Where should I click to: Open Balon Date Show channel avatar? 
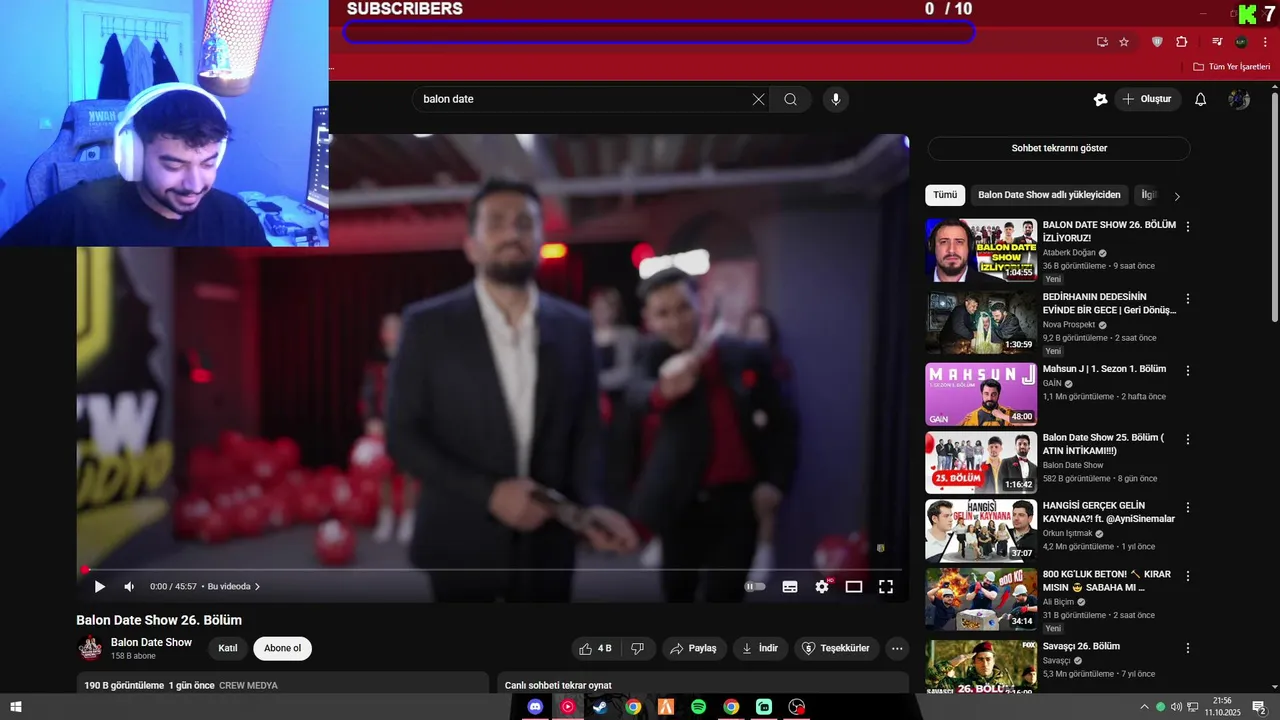pyautogui.click(x=90, y=648)
